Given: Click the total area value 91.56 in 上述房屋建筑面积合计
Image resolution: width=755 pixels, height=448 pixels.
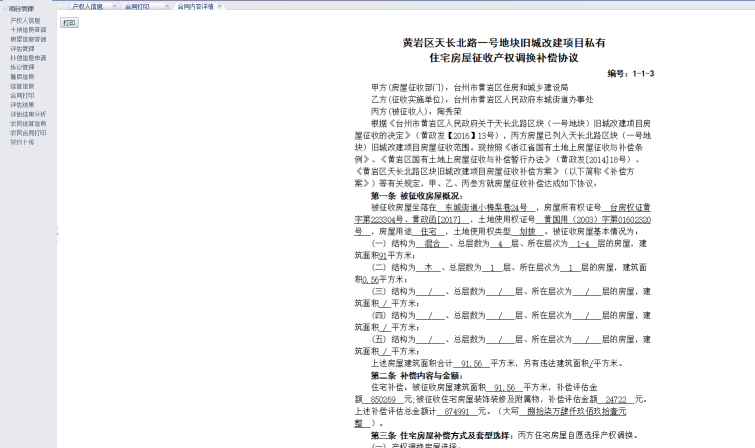Looking at the screenshot, I should tap(471, 363).
